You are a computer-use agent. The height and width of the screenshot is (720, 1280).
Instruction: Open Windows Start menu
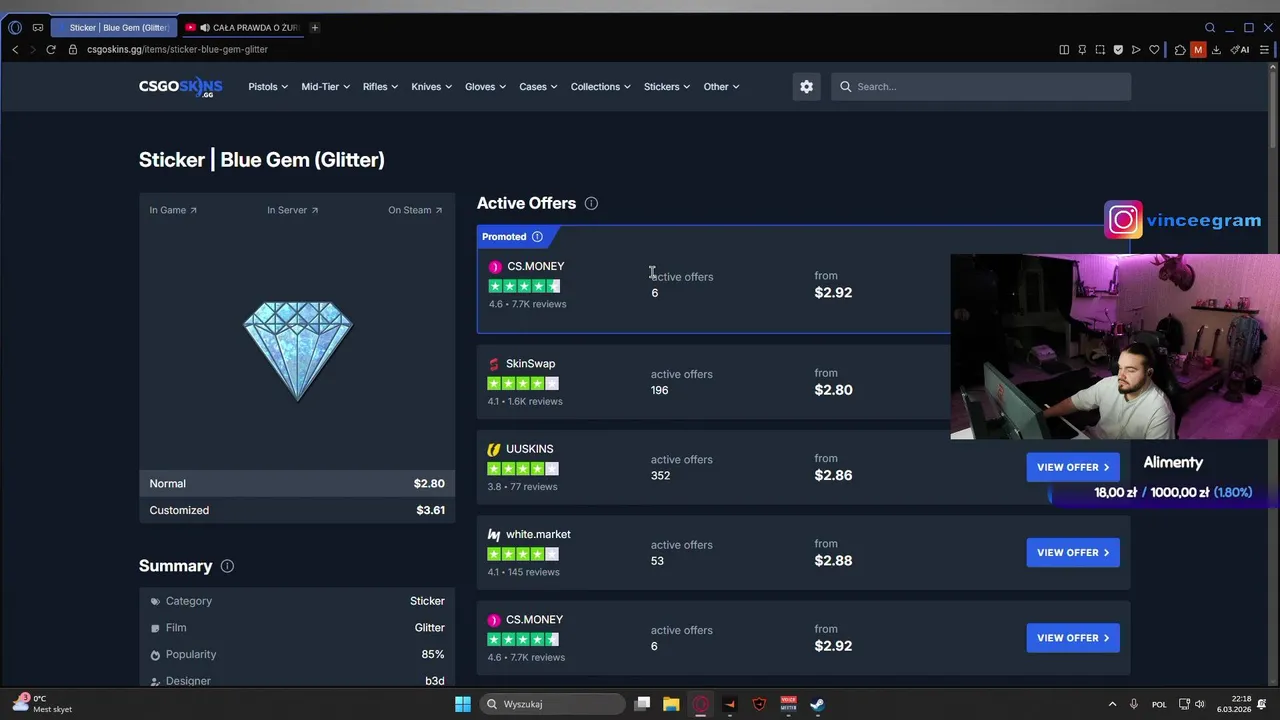[x=463, y=704]
